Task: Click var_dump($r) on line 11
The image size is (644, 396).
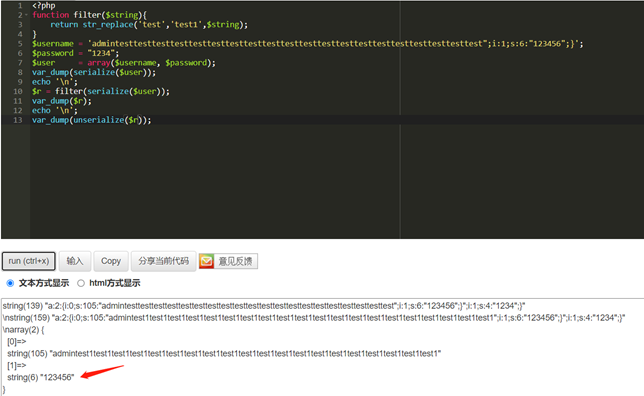Action: 62,101
